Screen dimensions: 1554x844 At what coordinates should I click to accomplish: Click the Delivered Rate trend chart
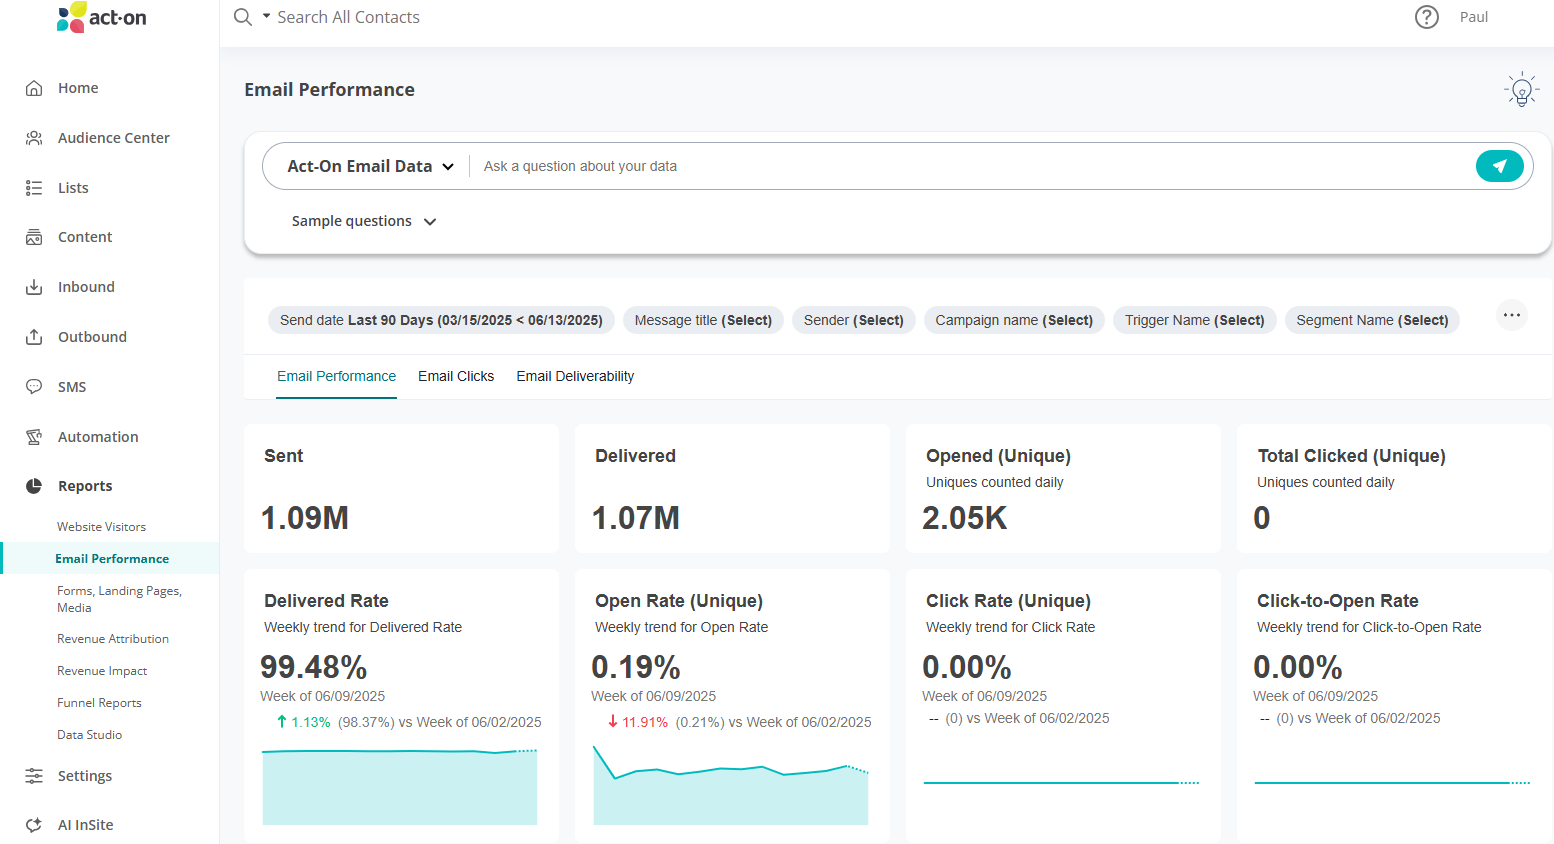pyautogui.click(x=400, y=786)
